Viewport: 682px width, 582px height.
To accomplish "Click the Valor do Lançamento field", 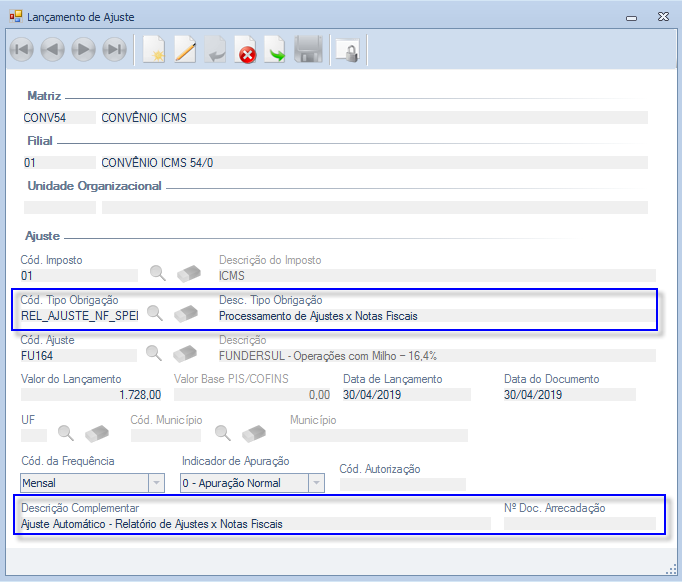I will click(x=91, y=395).
